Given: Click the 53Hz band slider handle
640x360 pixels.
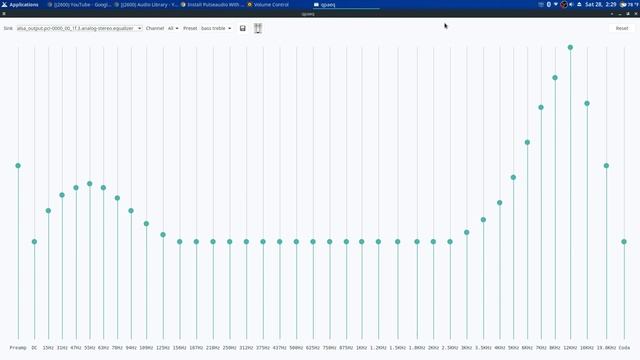Looking at the screenshot, I should point(90,184).
